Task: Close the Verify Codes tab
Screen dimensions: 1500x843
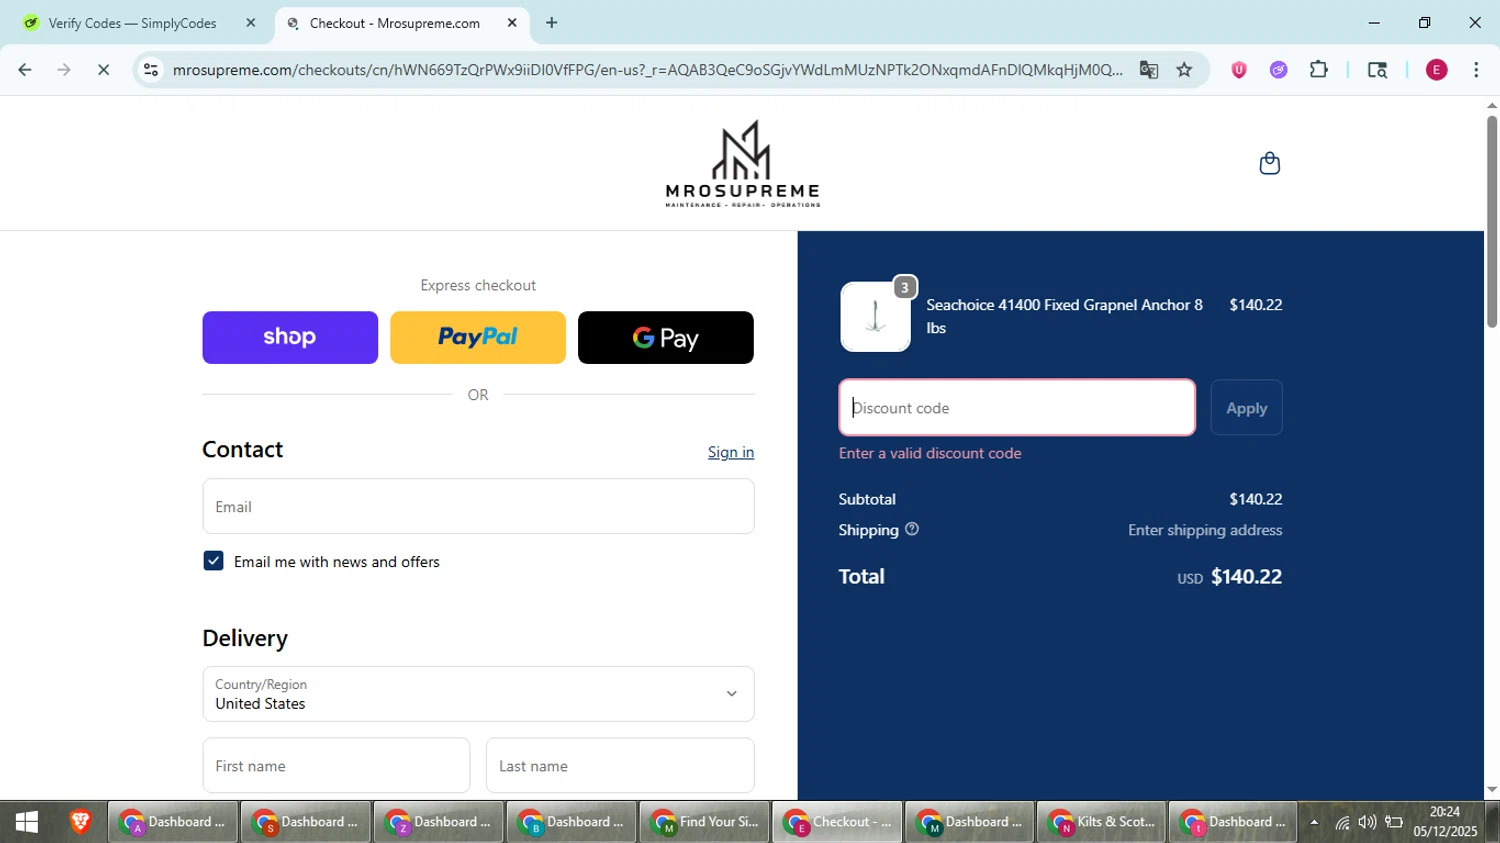Action: 251,23
